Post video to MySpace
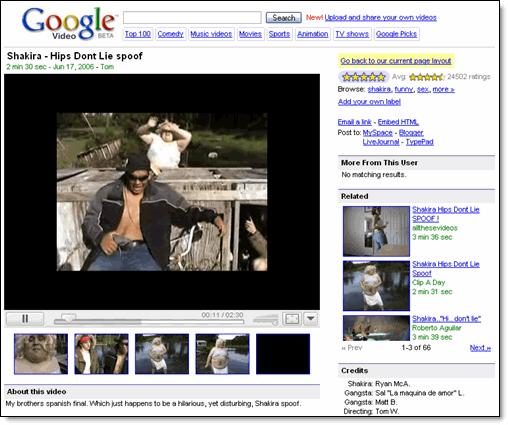 pos(377,133)
